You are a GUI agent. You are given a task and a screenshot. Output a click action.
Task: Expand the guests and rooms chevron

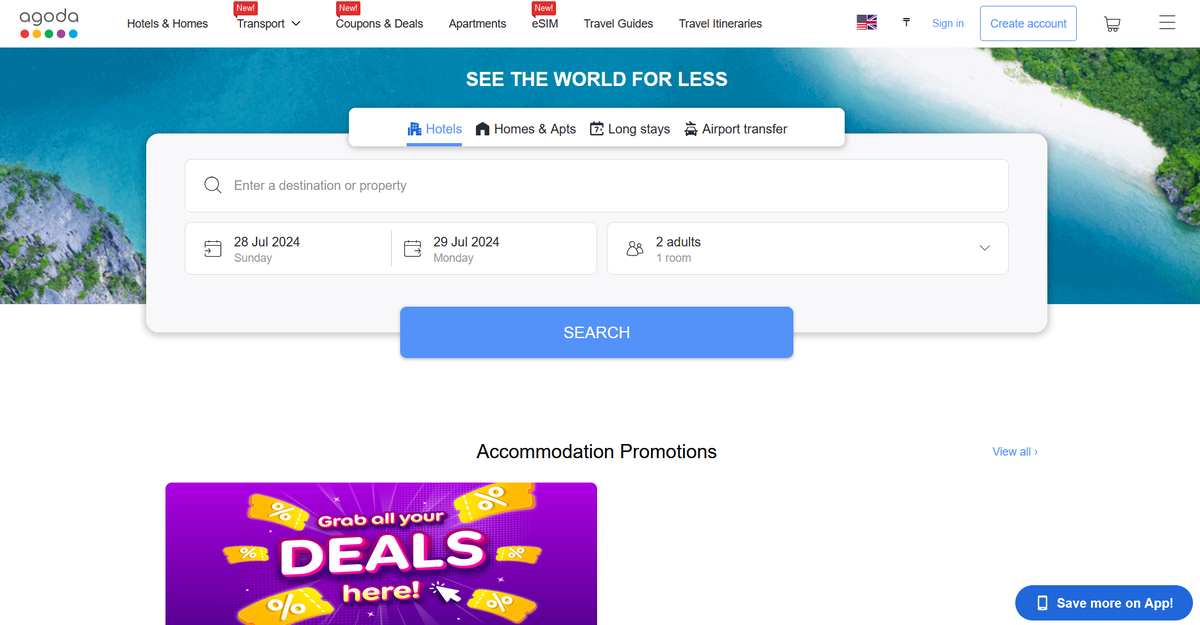(984, 248)
